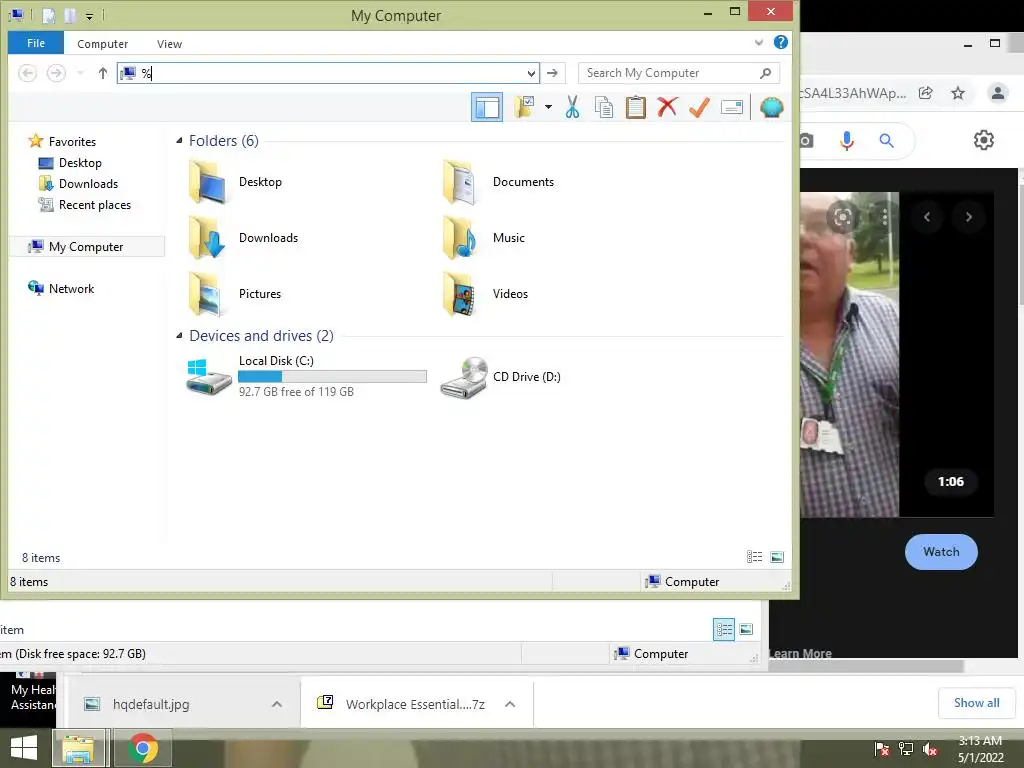
Task: Go forward with the Forward arrow
Action: (x=56, y=73)
